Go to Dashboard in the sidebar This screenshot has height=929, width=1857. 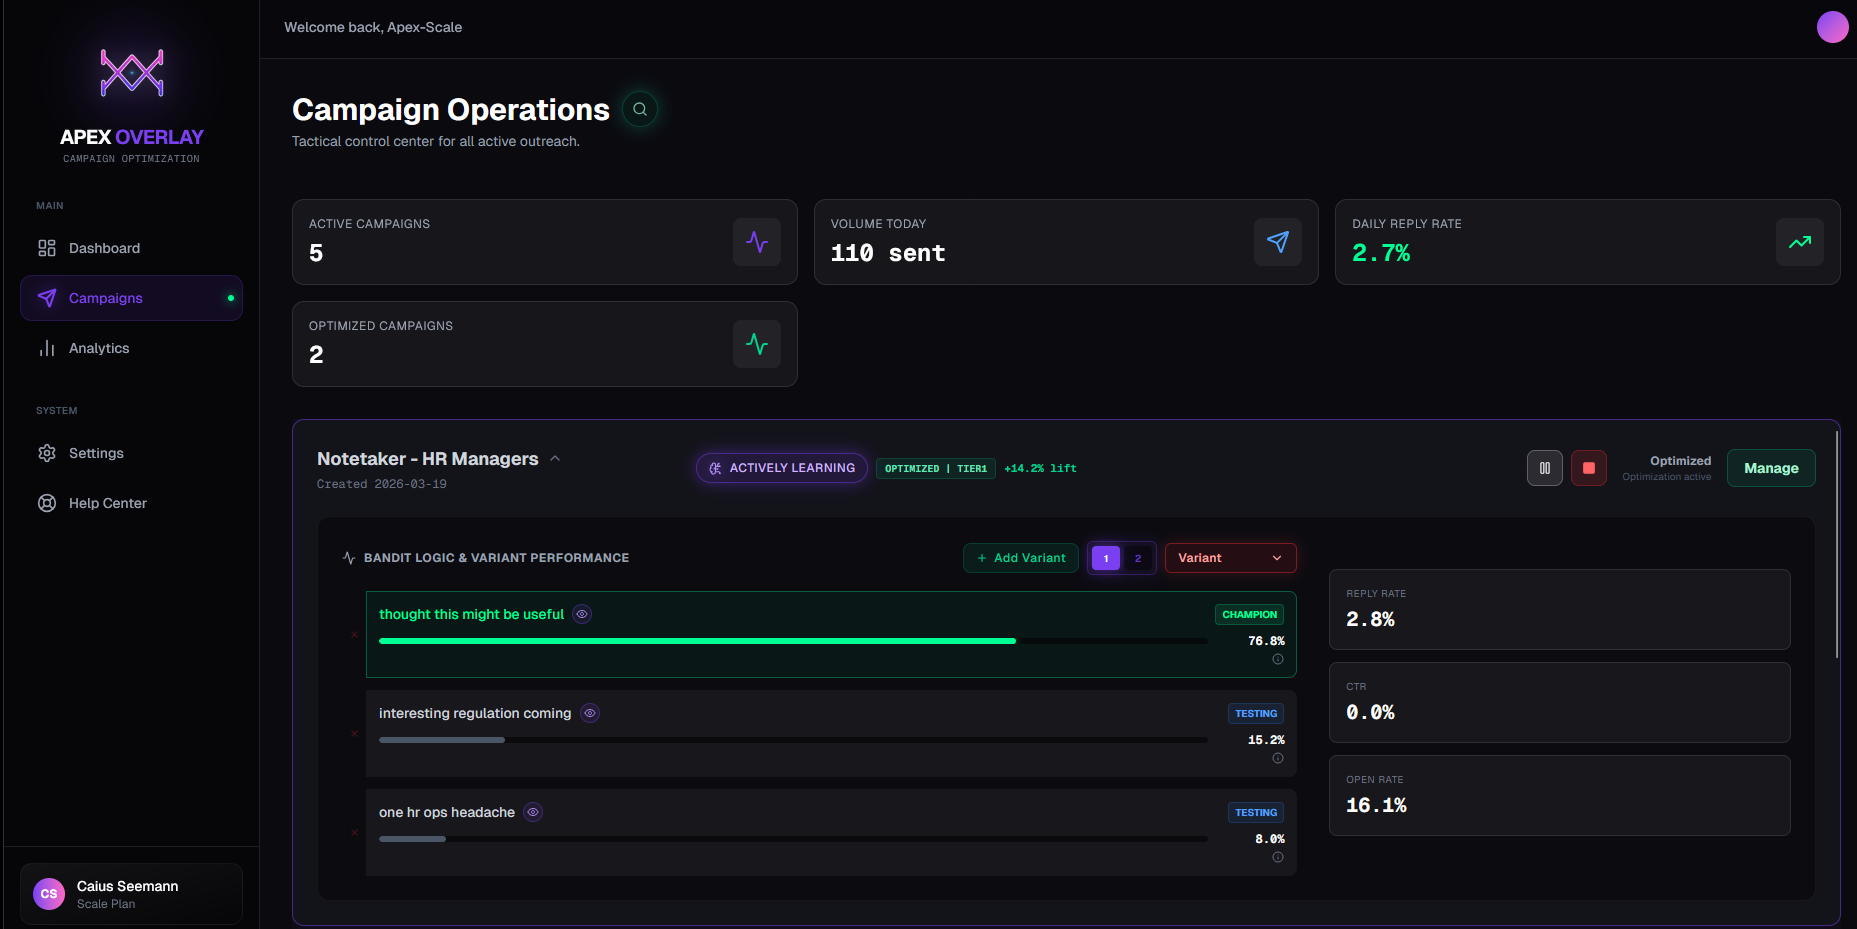[x=103, y=248]
